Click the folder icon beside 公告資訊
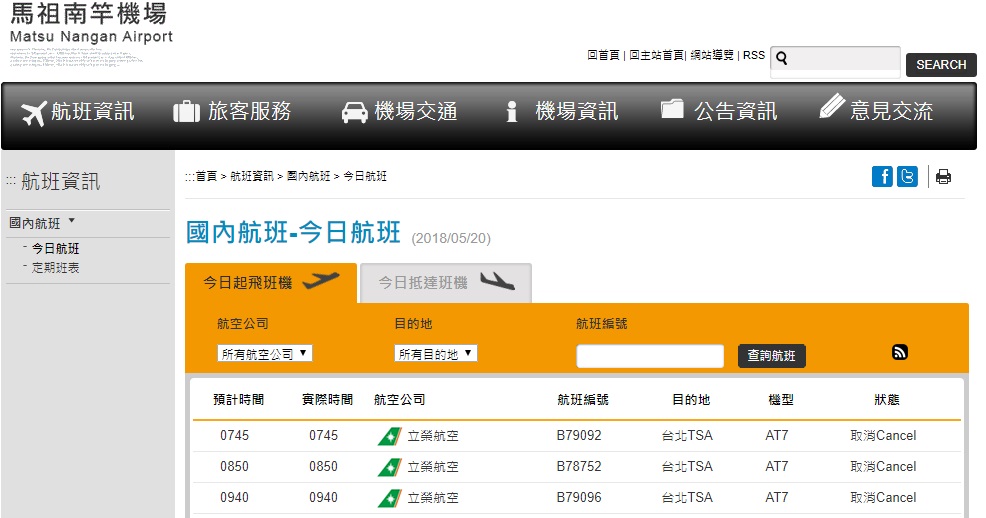Screen dimensions: 986x518 pos(672,109)
